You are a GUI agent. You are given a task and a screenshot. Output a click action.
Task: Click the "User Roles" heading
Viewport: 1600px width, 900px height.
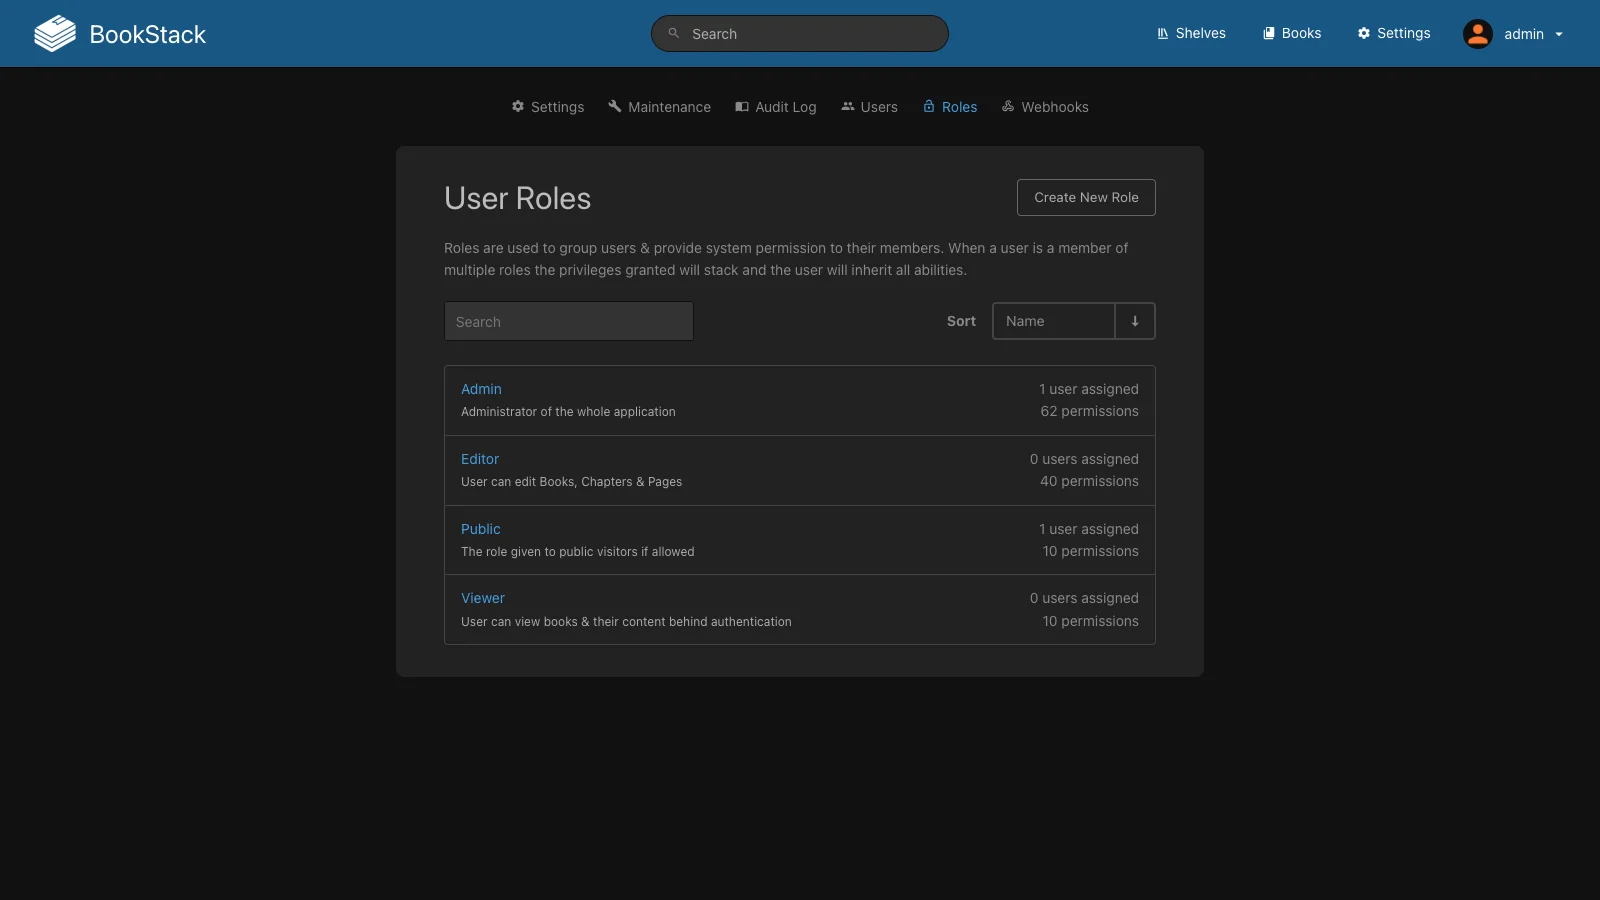tap(517, 198)
